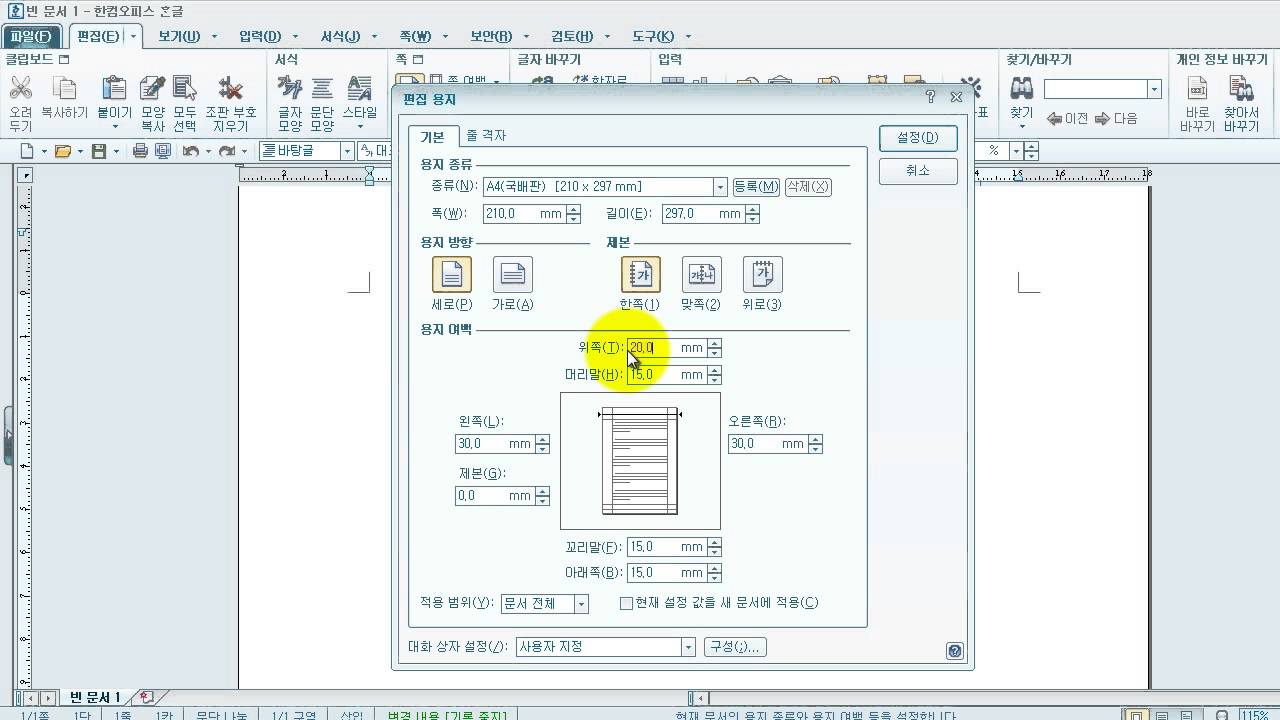Click the find text search box
Viewport: 1280px width, 720px height.
pyautogui.click(x=1095, y=90)
